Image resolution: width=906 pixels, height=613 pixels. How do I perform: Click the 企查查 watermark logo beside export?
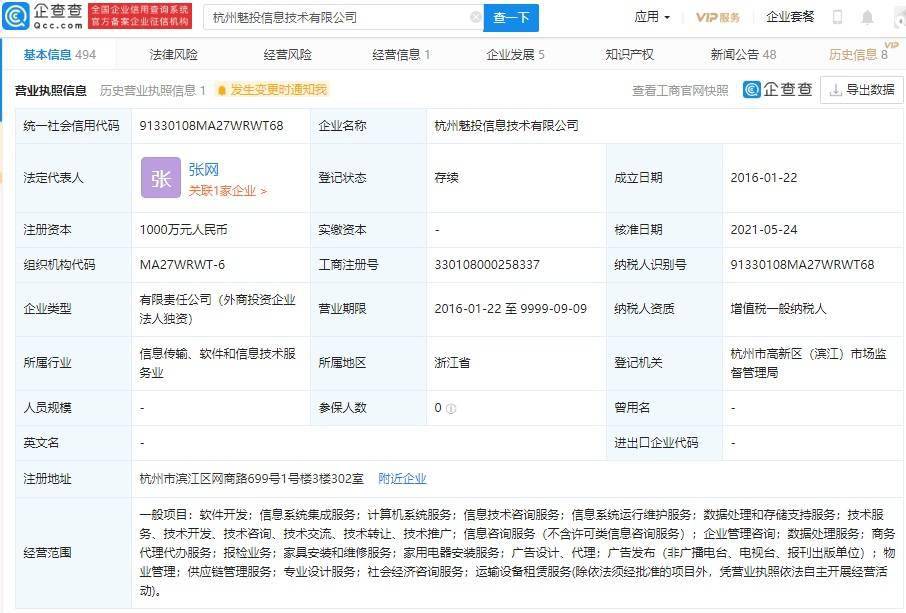click(778, 90)
